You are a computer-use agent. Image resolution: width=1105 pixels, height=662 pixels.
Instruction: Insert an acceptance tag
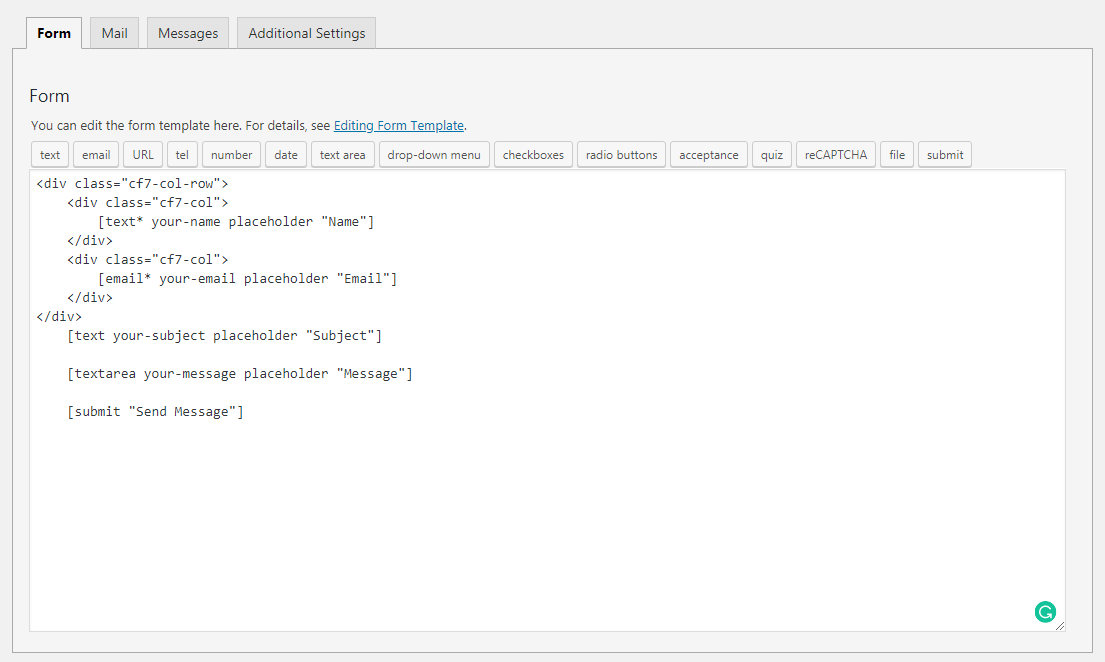(708, 155)
